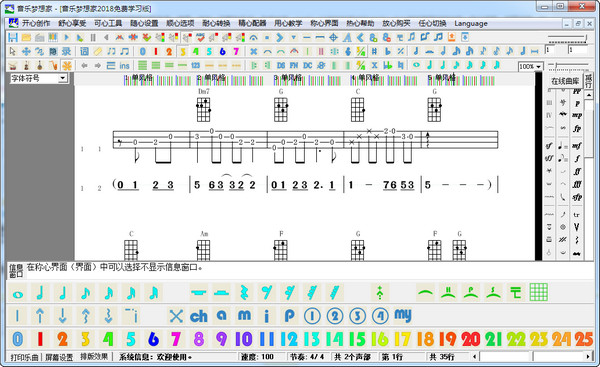Click the chord grid diagram icon
The image size is (600, 367).
click(538, 293)
